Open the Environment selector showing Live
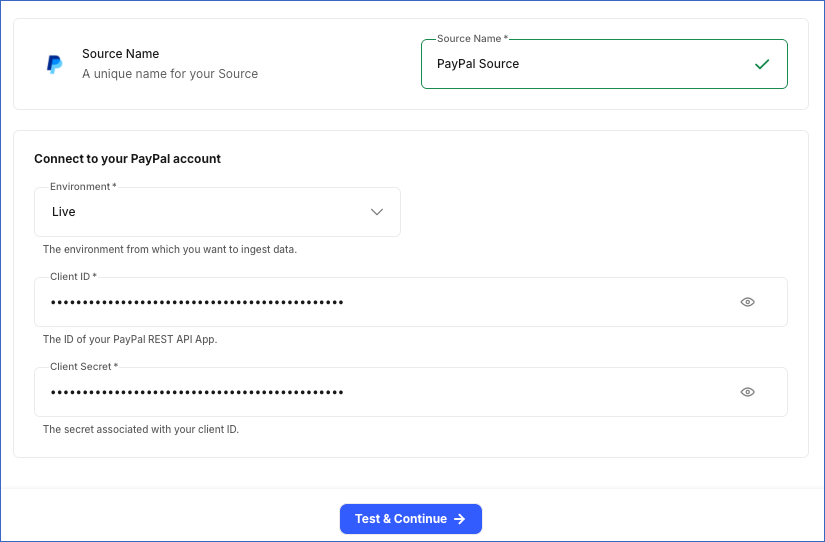 (217, 212)
